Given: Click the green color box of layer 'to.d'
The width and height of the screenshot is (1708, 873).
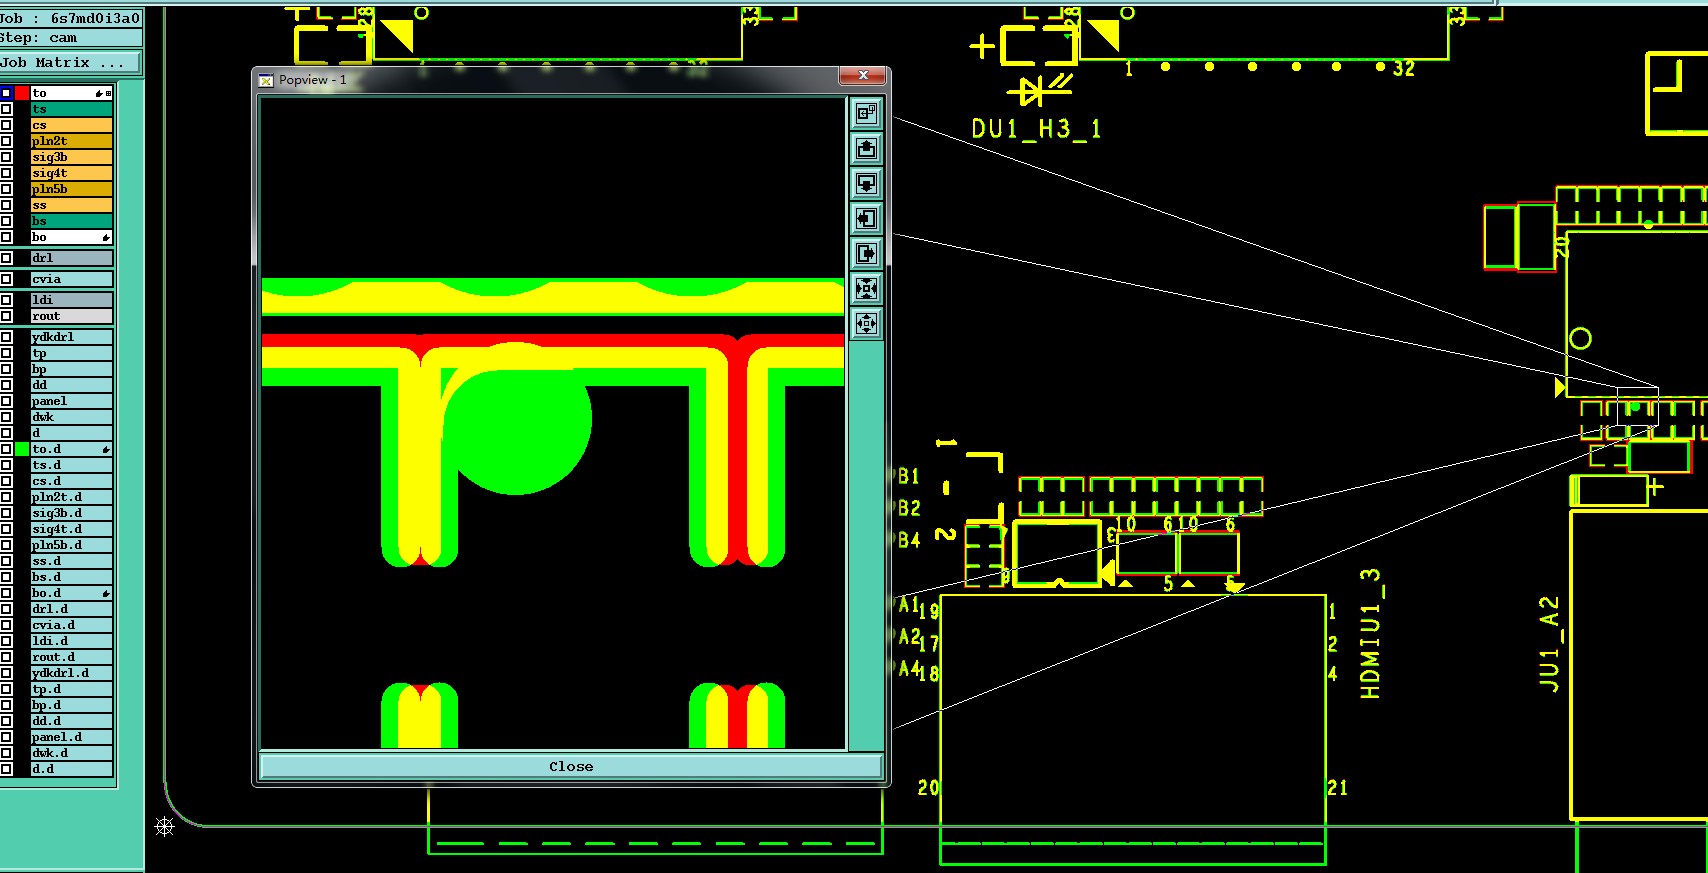Looking at the screenshot, I should (22, 449).
